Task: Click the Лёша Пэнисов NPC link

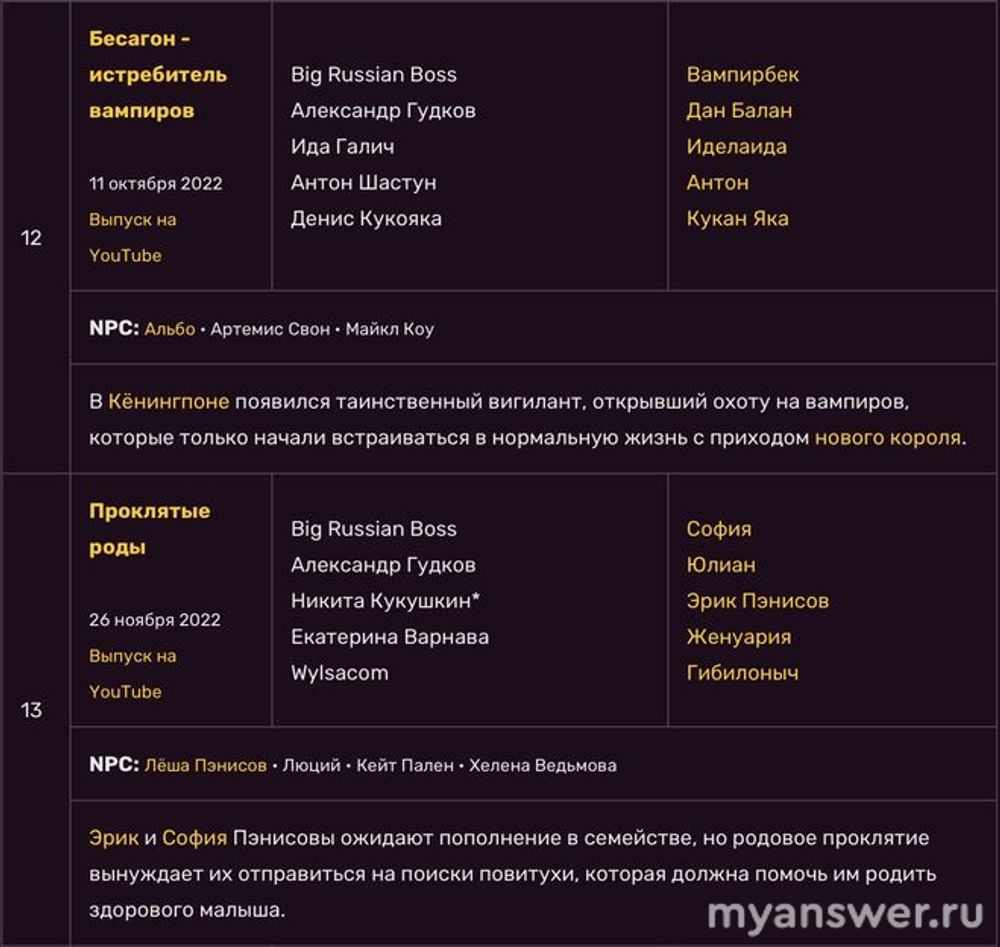Action: [206, 765]
